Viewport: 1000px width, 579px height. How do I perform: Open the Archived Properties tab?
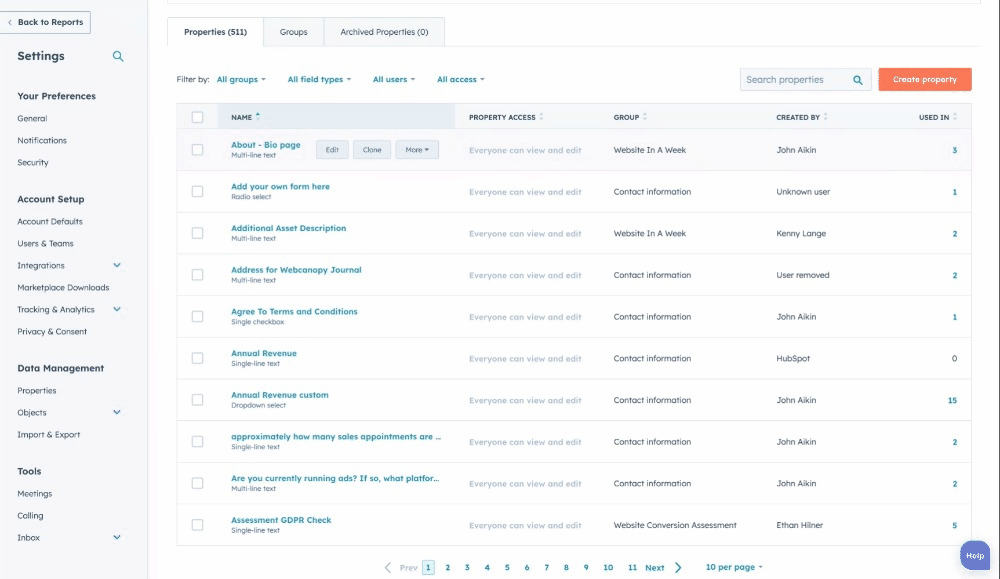tap(384, 32)
